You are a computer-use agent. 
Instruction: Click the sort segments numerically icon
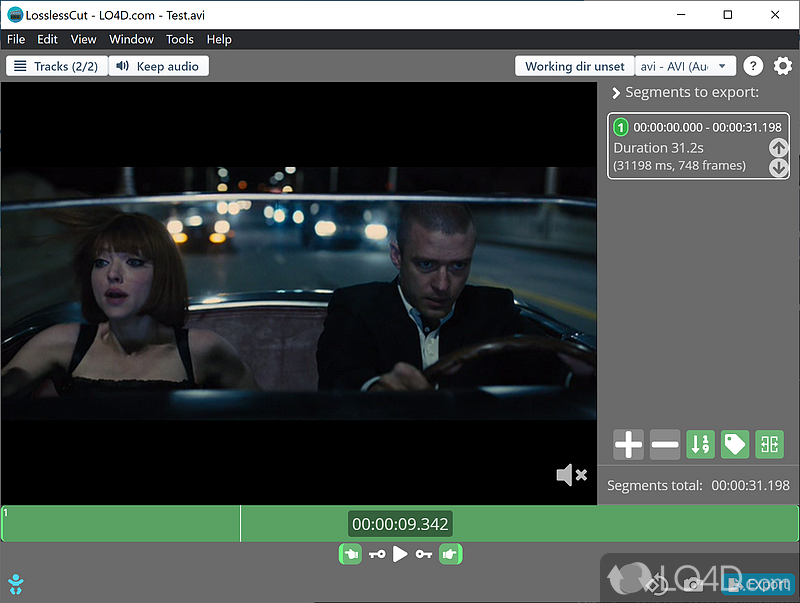tap(700, 445)
